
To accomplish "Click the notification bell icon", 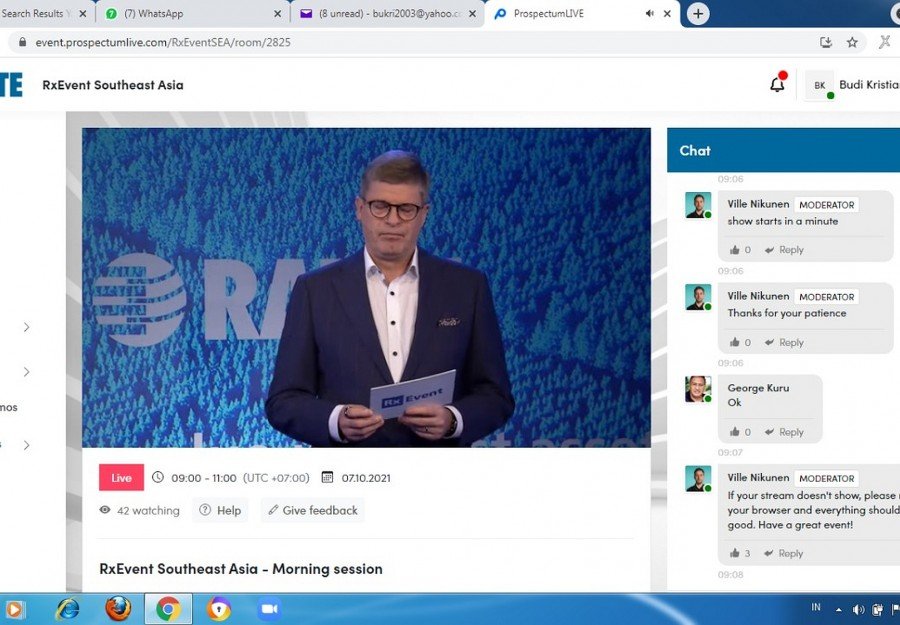I will (x=777, y=85).
